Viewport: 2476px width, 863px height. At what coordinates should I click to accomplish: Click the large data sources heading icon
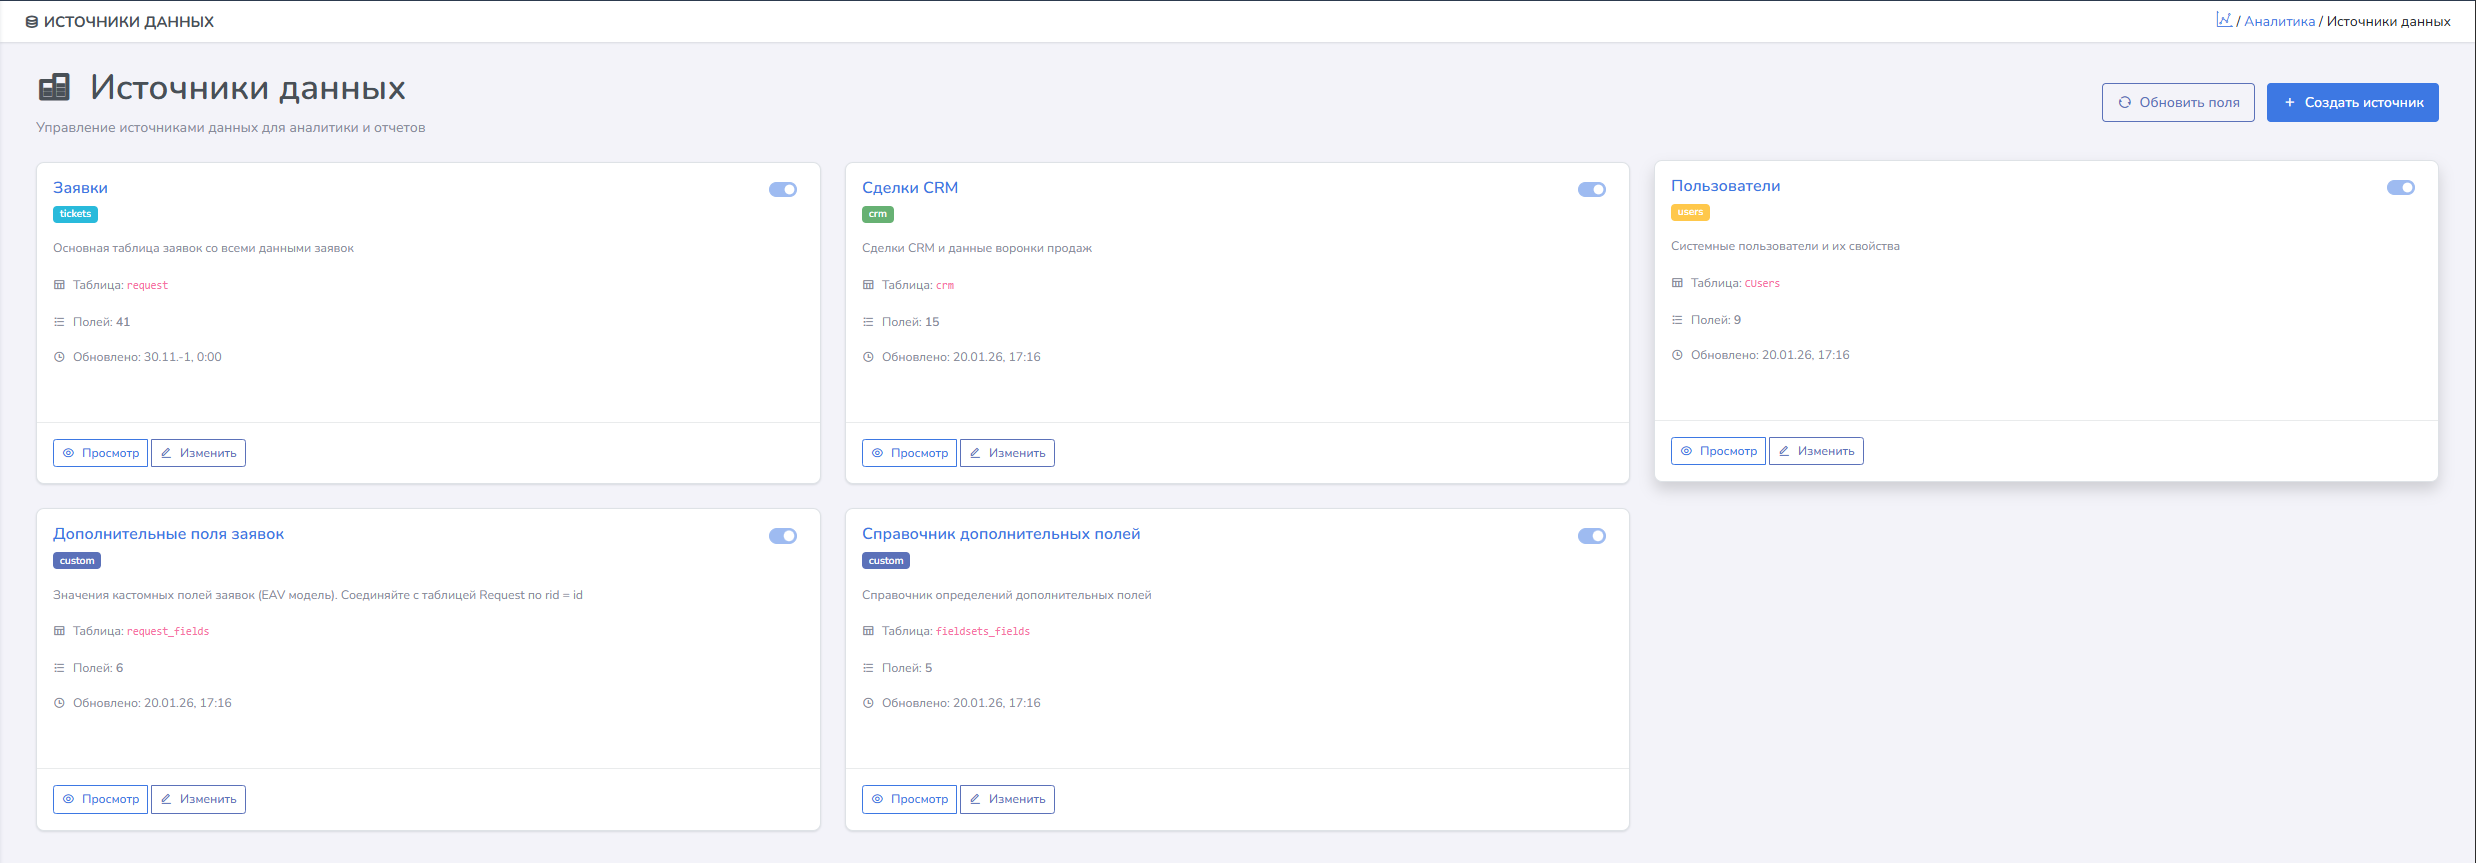tap(55, 88)
